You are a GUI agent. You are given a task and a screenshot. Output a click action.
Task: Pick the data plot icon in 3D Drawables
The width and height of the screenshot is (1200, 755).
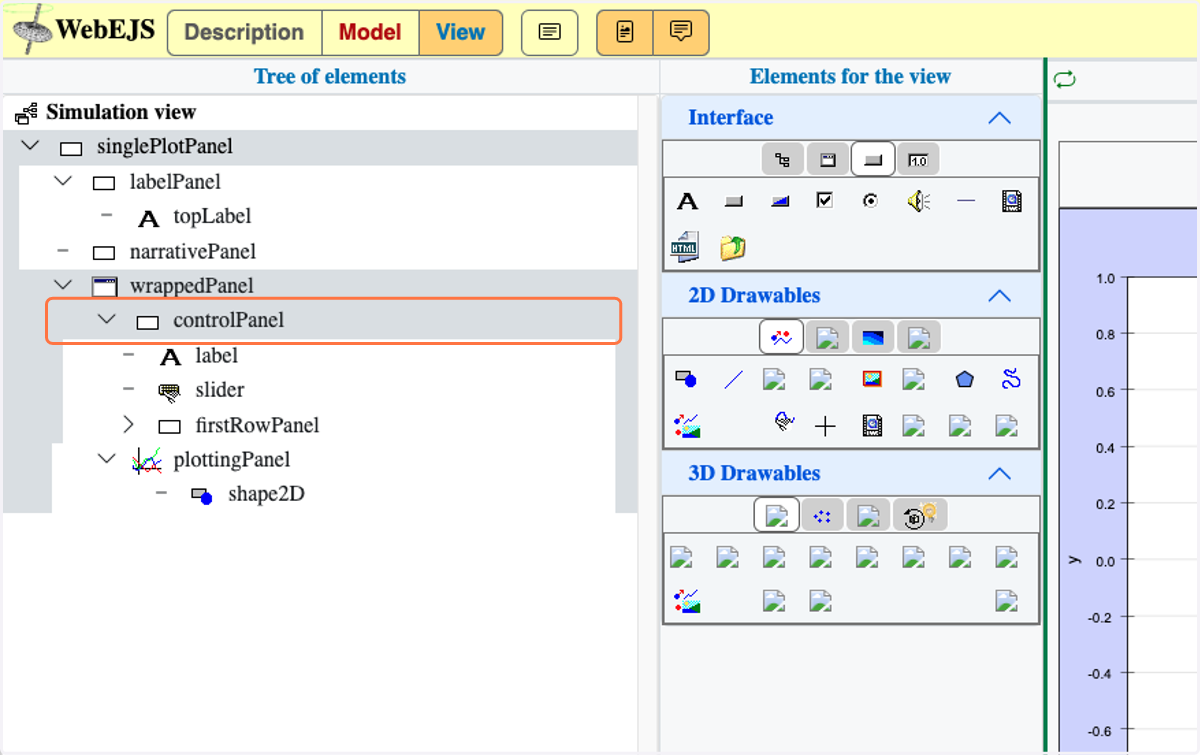click(x=687, y=601)
